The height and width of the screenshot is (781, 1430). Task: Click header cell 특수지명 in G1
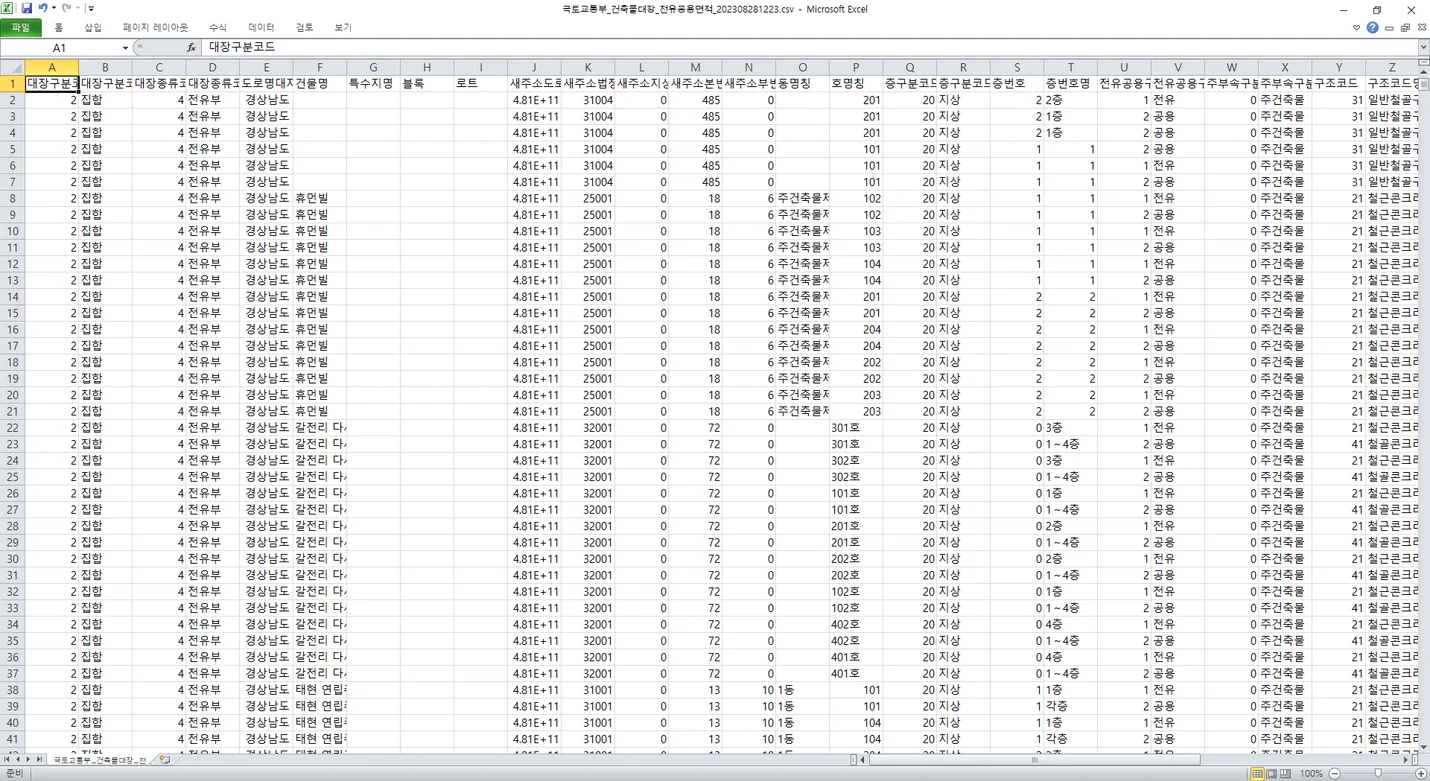click(x=373, y=83)
